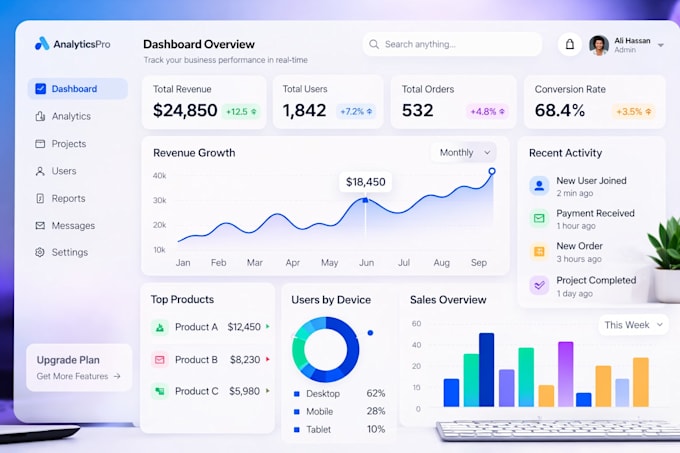Click the Desktop legend color square
Viewport: 680px width, 453px height.
(x=297, y=394)
